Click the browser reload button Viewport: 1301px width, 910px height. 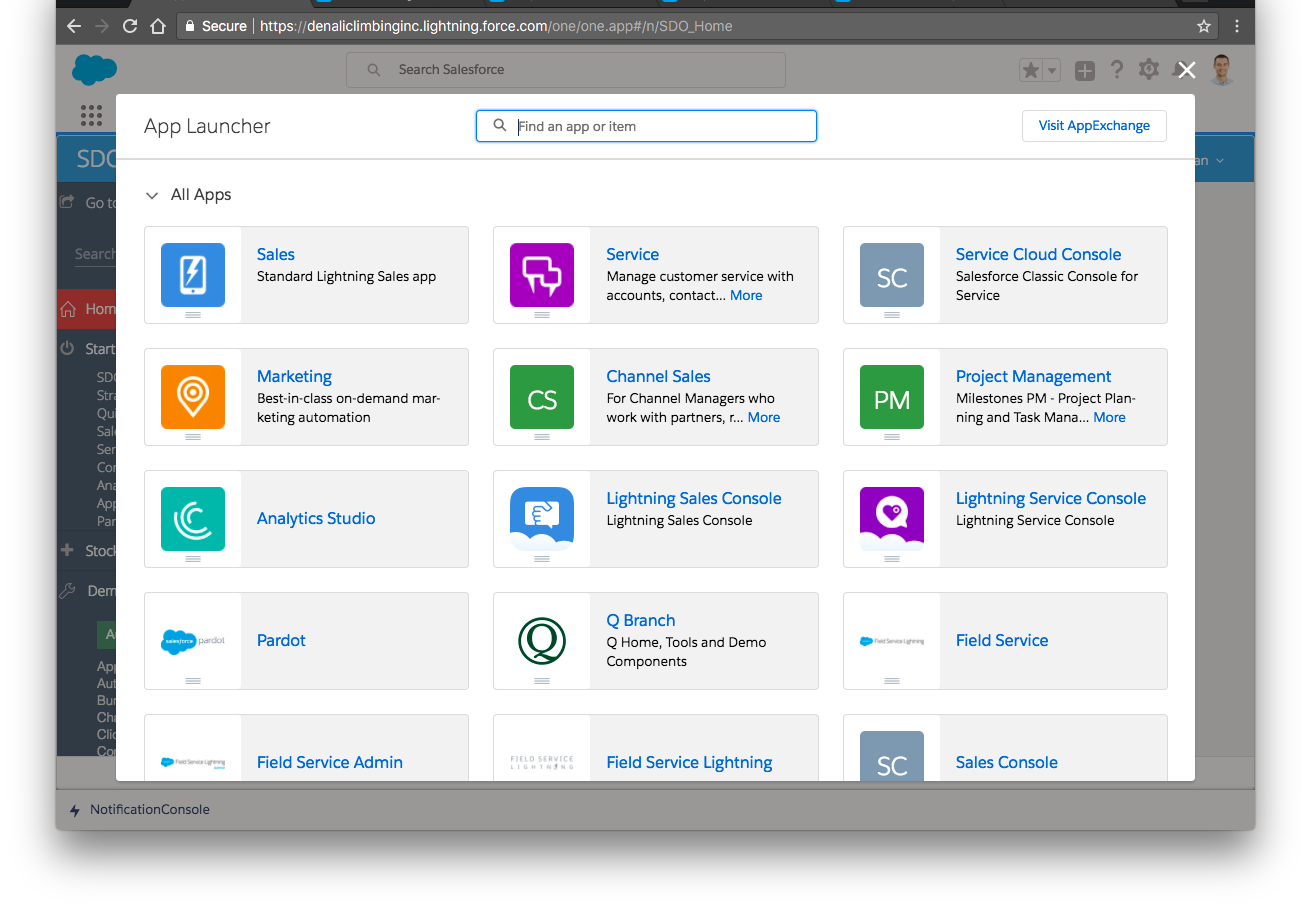point(130,26)
